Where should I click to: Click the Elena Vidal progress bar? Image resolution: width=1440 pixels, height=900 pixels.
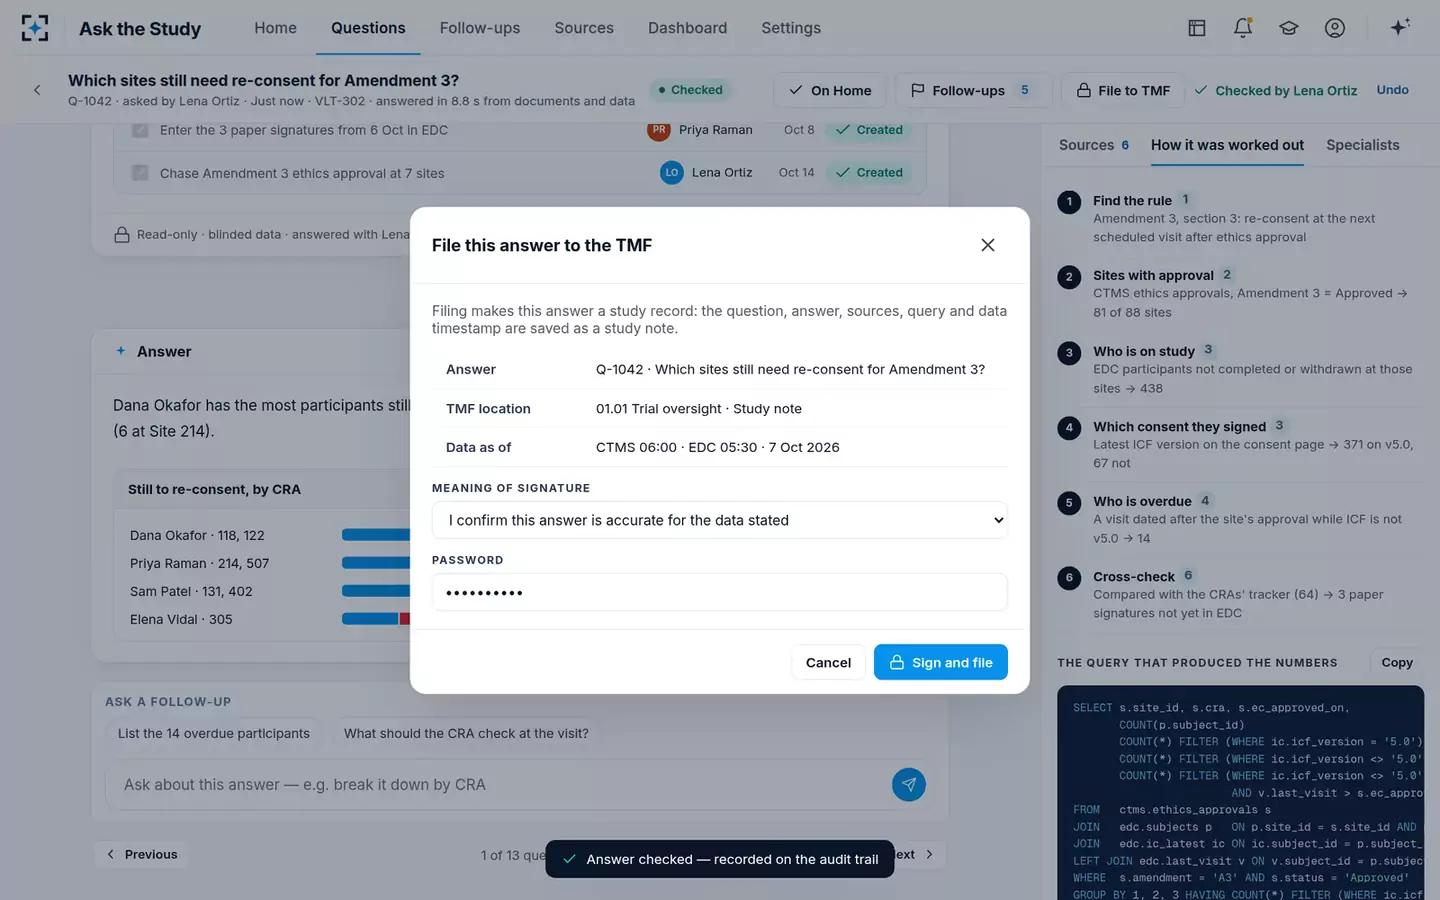(376, 619)
